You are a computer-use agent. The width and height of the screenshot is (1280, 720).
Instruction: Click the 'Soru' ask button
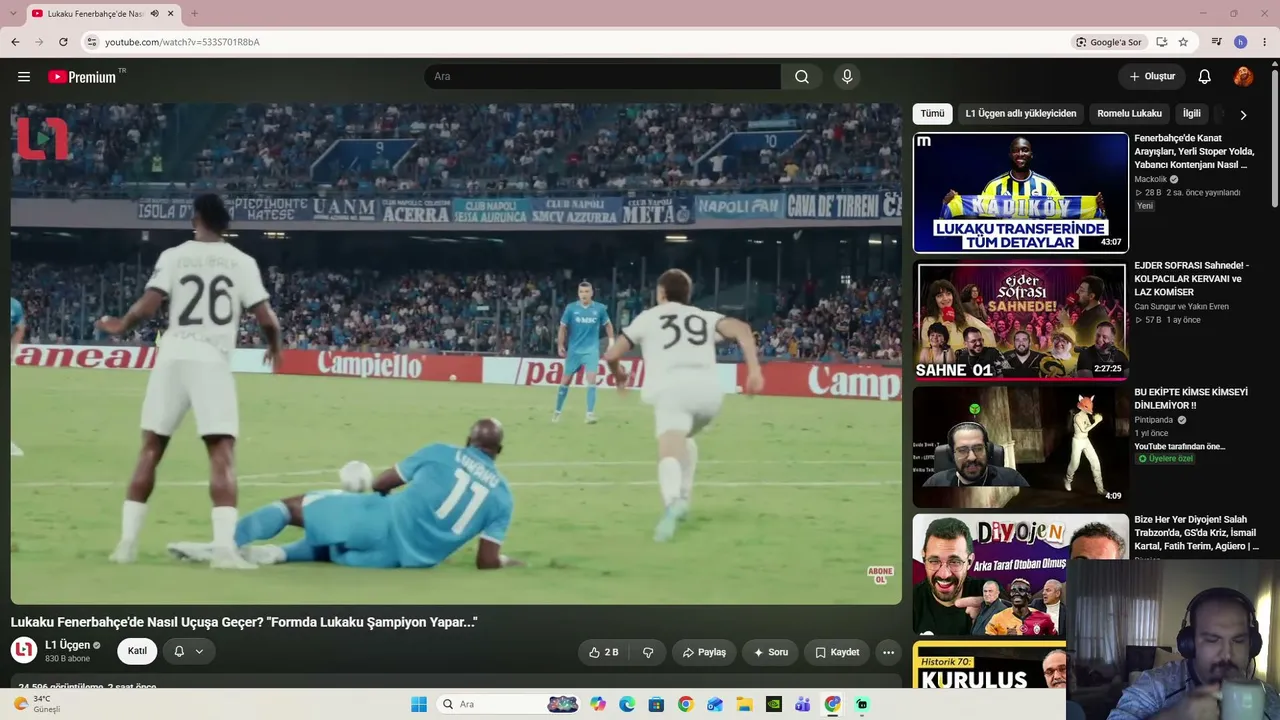771,652
